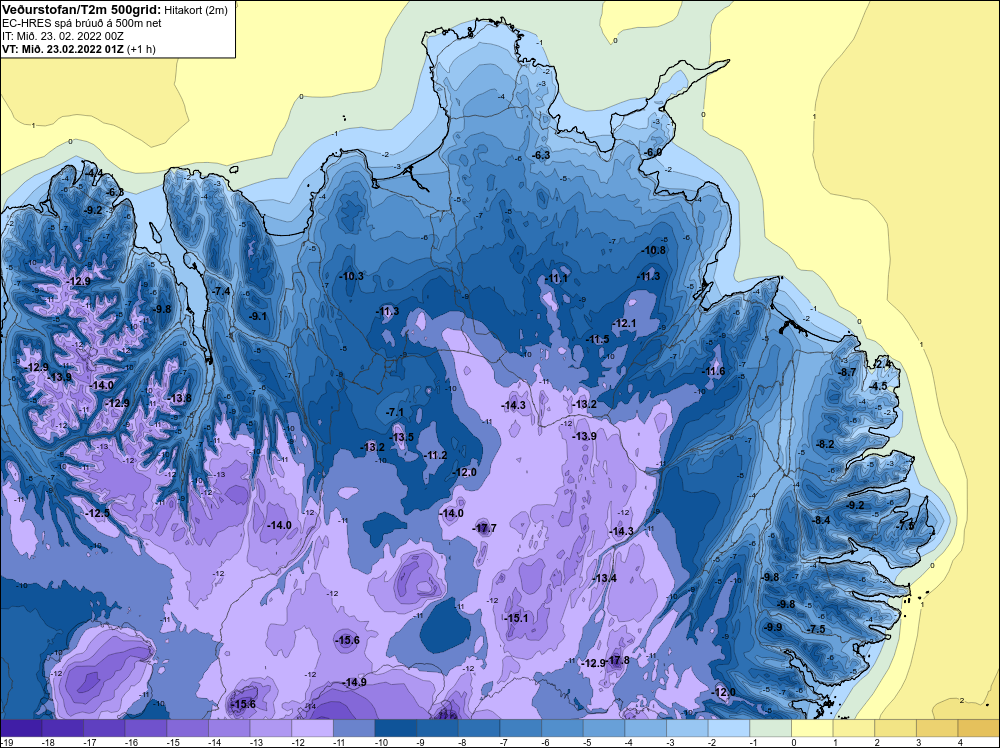The image size is (1000, 748).
Task: Click the 'VT: Mið. 23.02.2022 01Z (+1 h)' line
Action: pos(78,48)
